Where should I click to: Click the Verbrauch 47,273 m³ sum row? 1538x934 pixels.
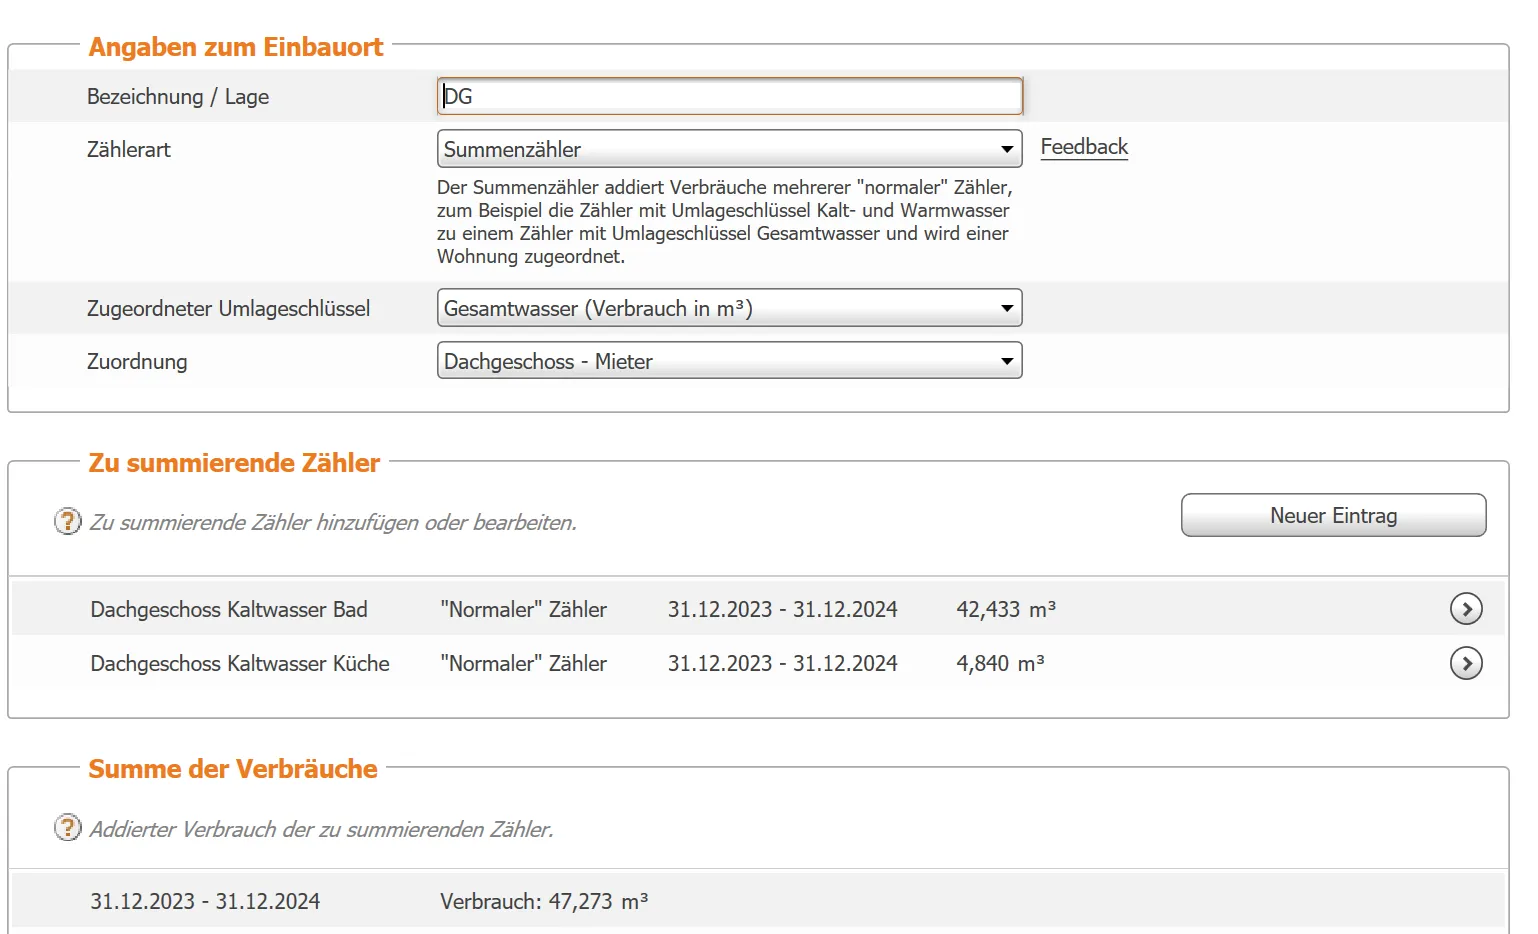[544, 901]
